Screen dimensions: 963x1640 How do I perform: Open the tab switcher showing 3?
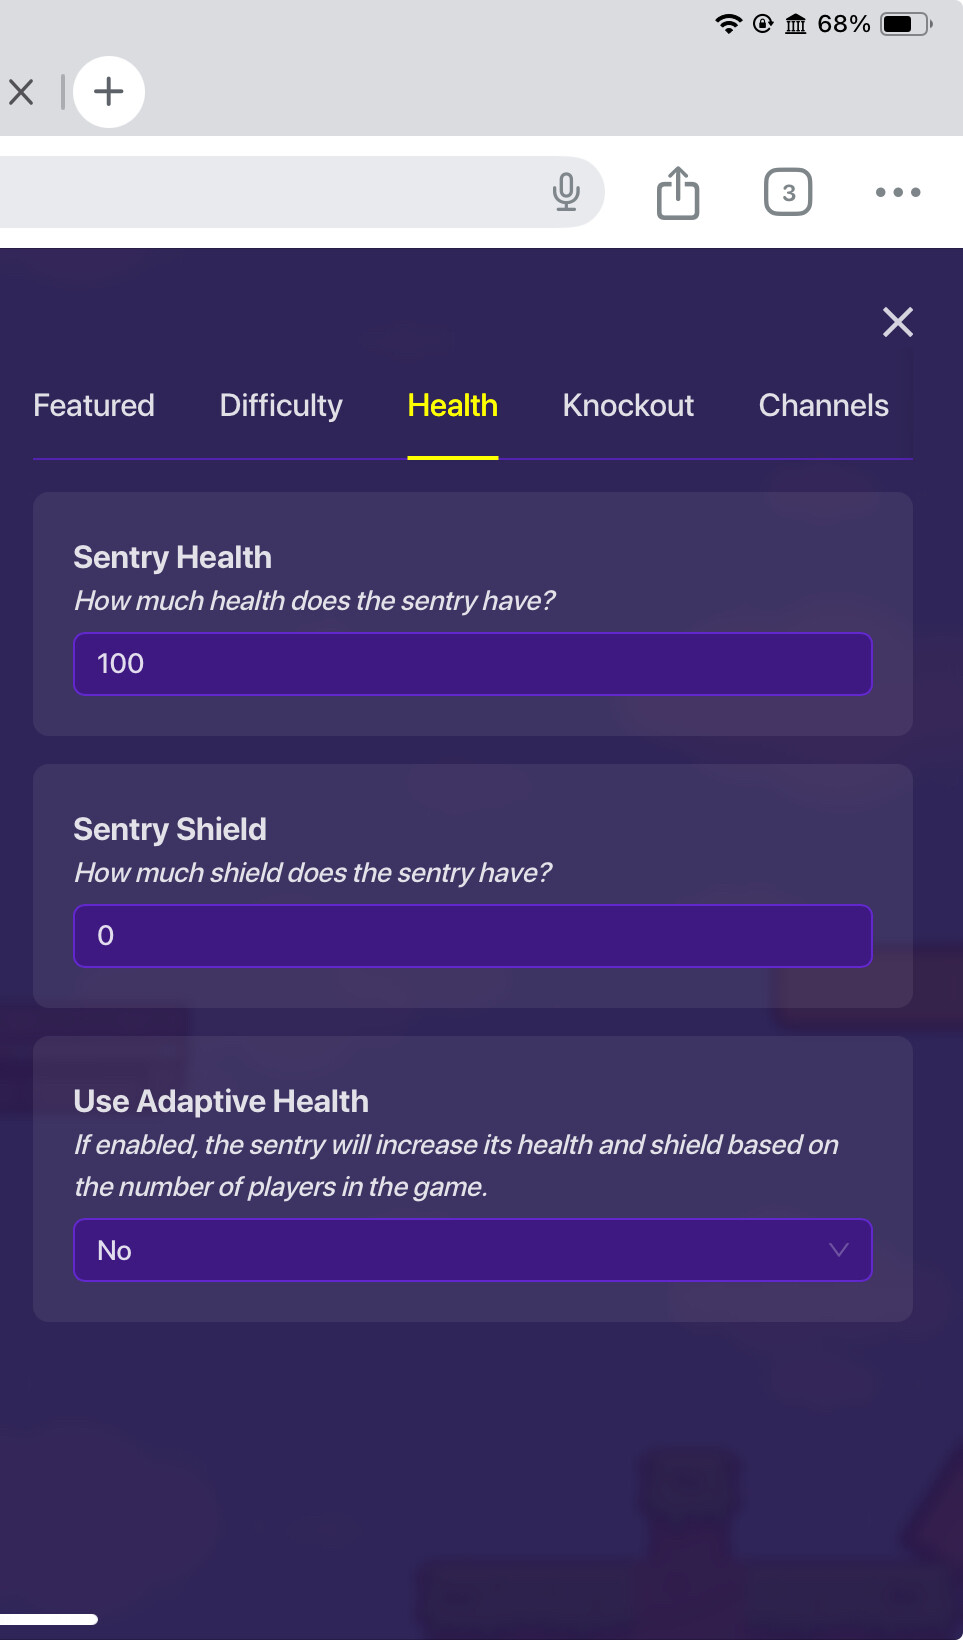coord(788,192)
